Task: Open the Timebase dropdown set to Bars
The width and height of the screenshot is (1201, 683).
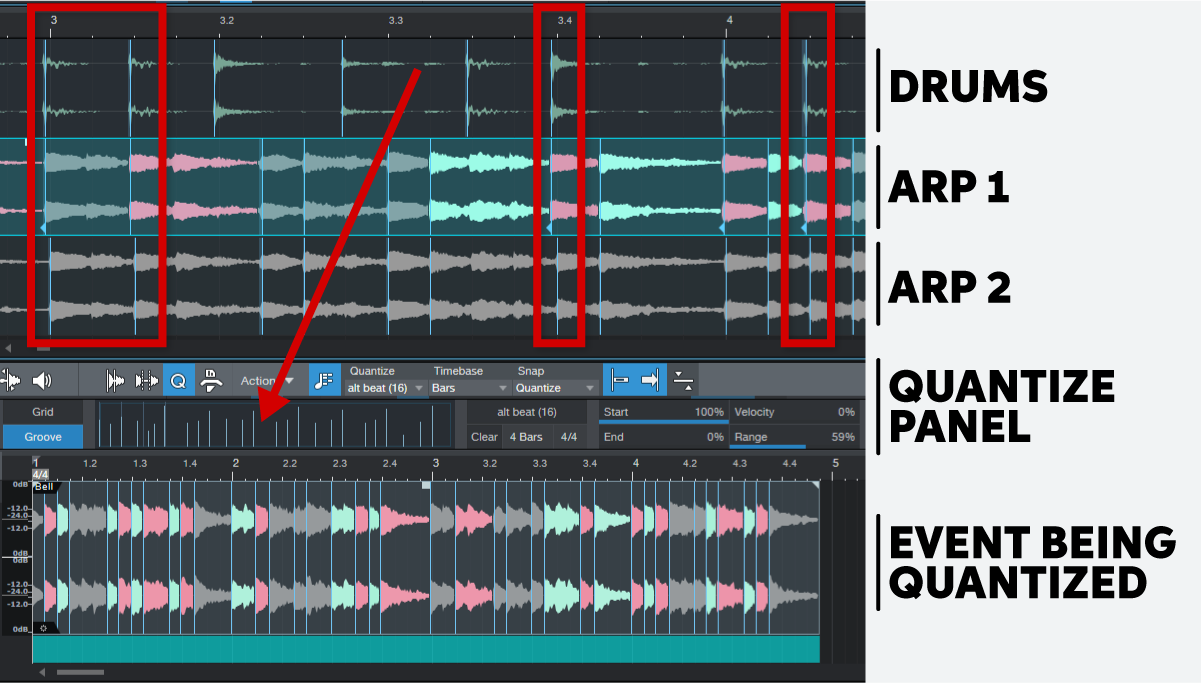Action: 466,387
